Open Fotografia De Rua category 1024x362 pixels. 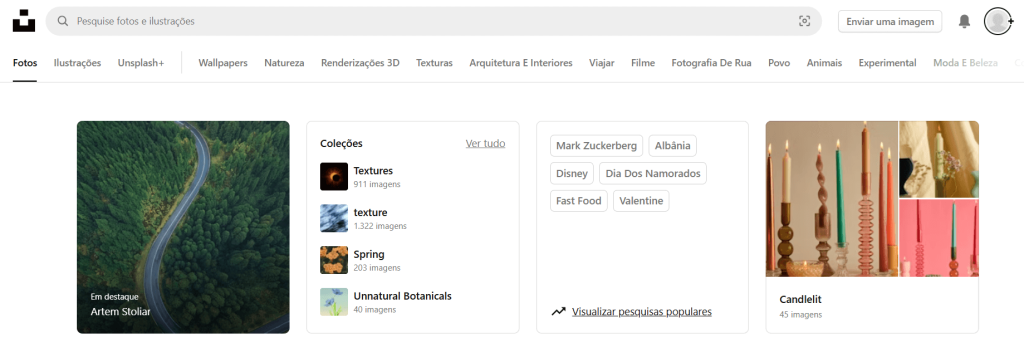point(711,63)
